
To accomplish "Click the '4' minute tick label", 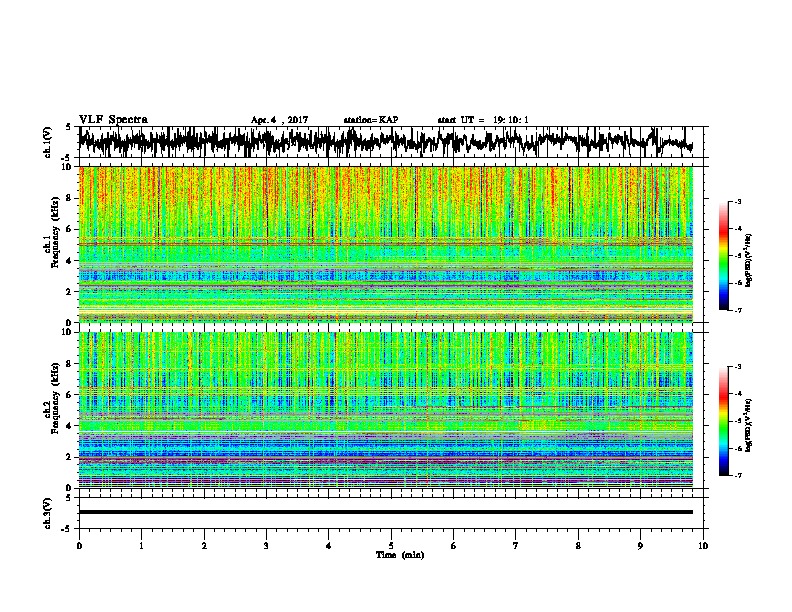I will click(x=329, y=546).
